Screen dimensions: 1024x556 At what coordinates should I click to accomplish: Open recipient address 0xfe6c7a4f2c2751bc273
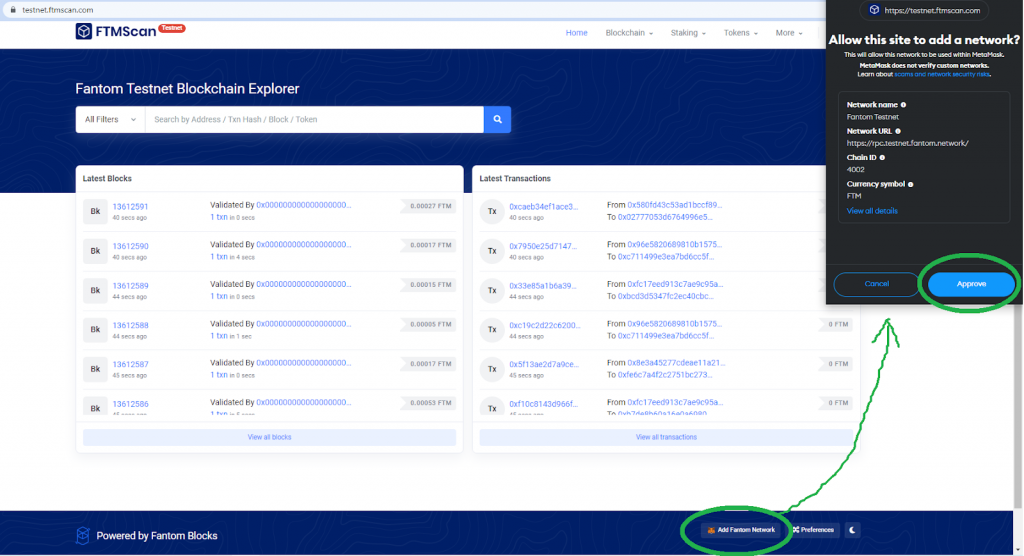tap(665, 375)
